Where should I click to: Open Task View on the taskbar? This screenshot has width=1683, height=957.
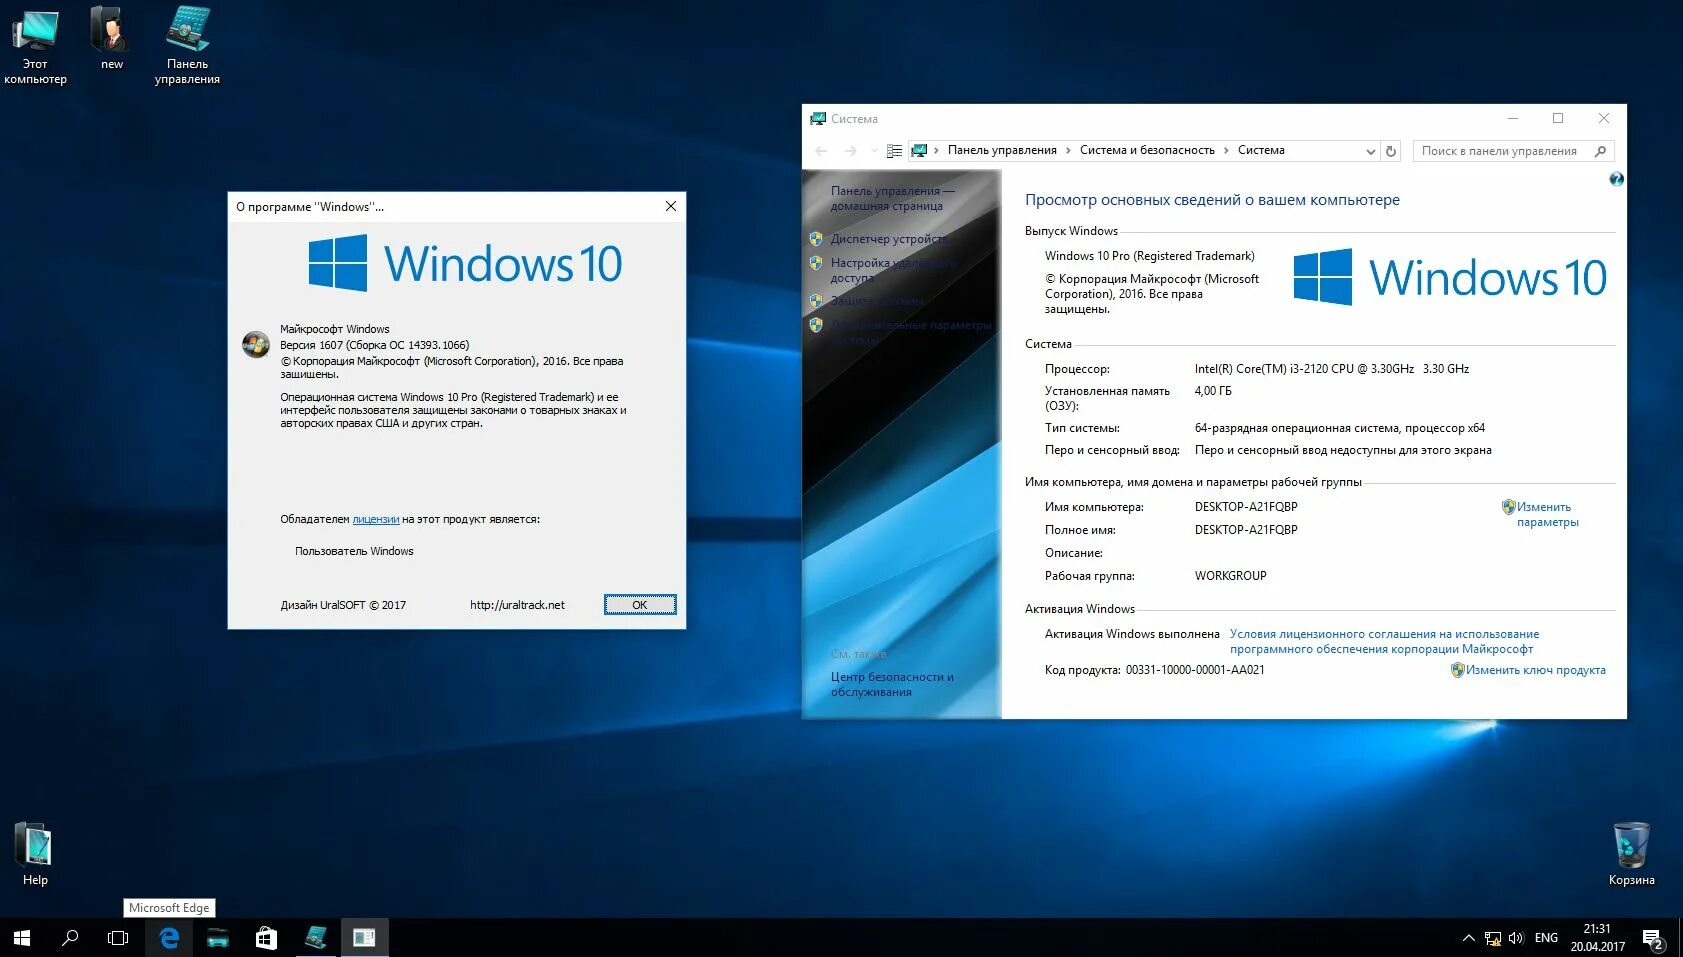(x=118, y=938)
